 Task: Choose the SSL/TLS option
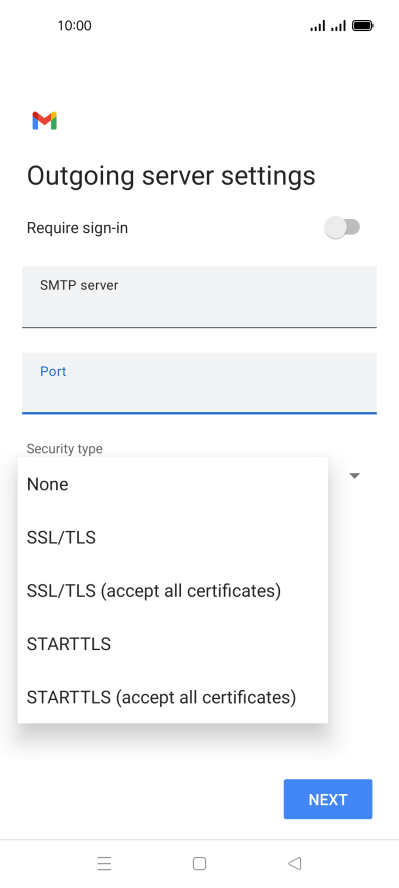pos(173,537)
